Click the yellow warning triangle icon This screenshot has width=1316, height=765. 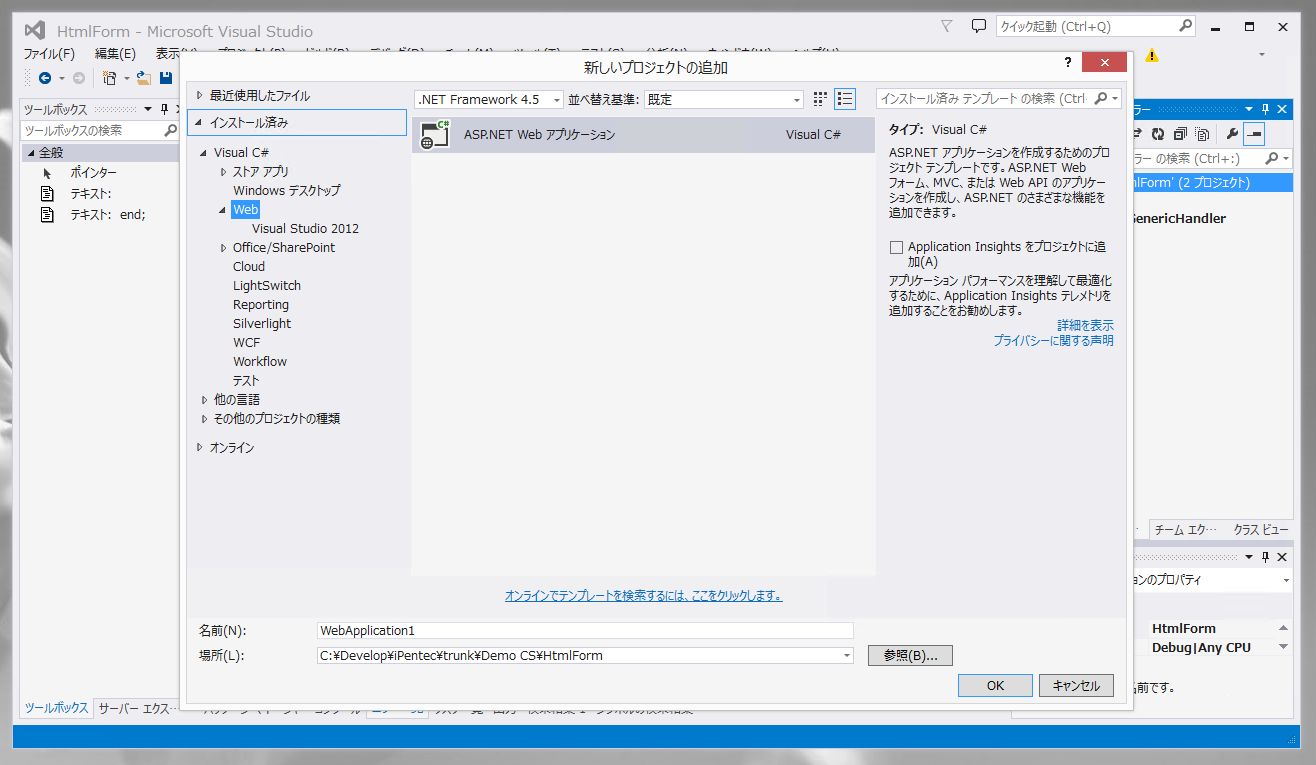(x=1152, y=55)
